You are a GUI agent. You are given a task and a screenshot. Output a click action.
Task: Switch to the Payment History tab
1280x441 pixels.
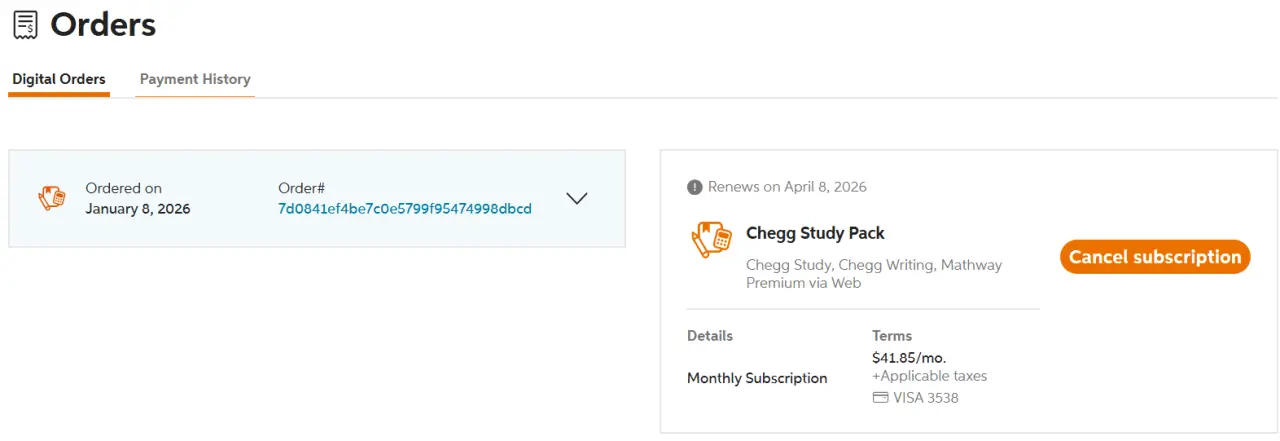pyautogui.click(x=195, y=79)
